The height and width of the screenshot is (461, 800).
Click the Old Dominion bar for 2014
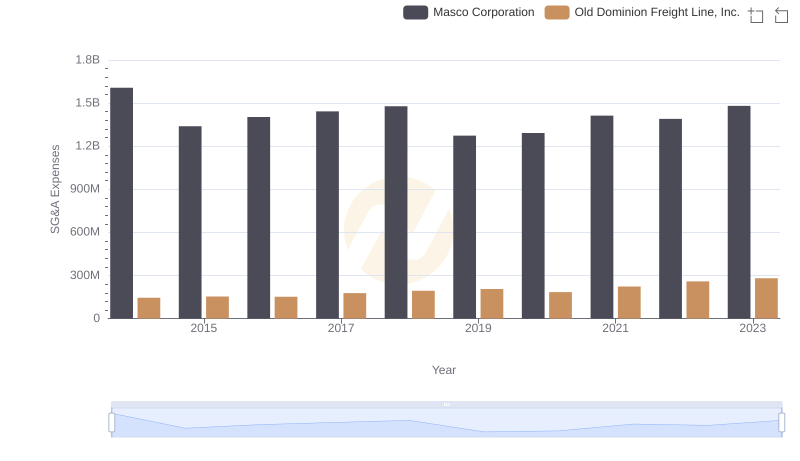(149, 308)
